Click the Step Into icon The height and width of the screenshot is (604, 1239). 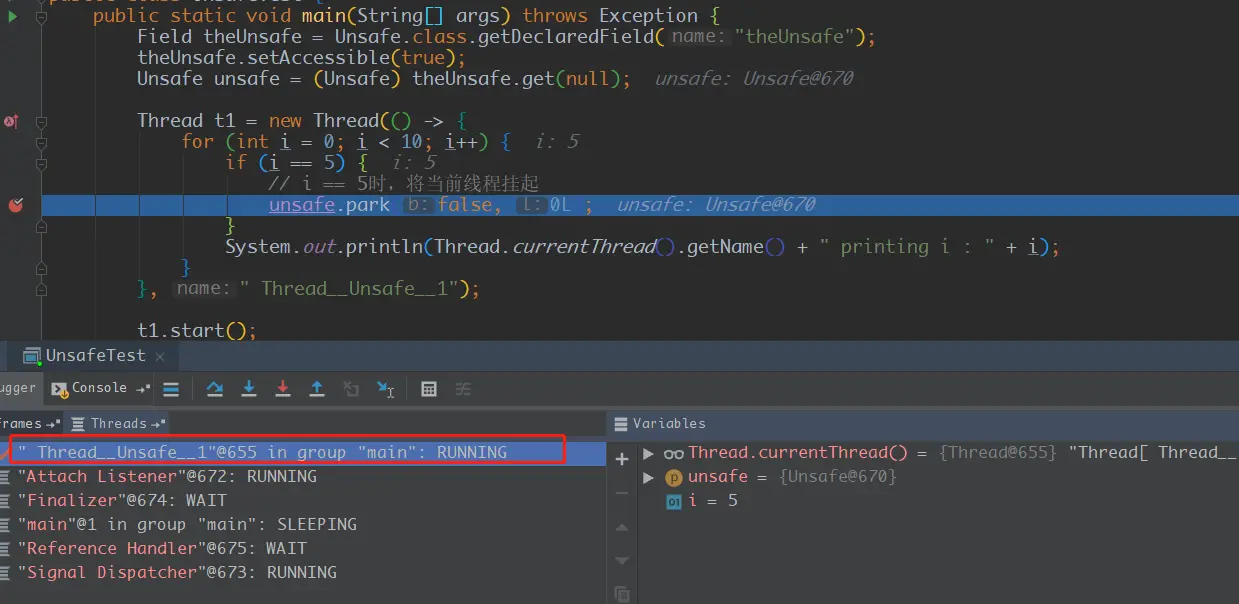249,389
